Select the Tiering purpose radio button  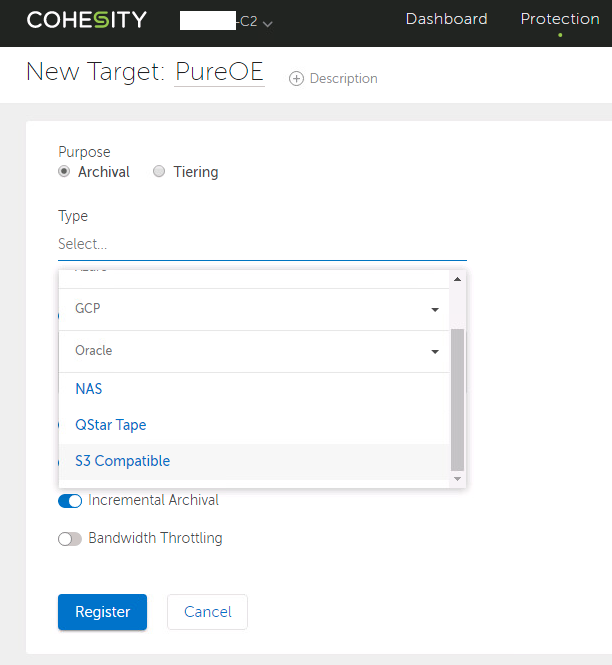click(159, 171)
